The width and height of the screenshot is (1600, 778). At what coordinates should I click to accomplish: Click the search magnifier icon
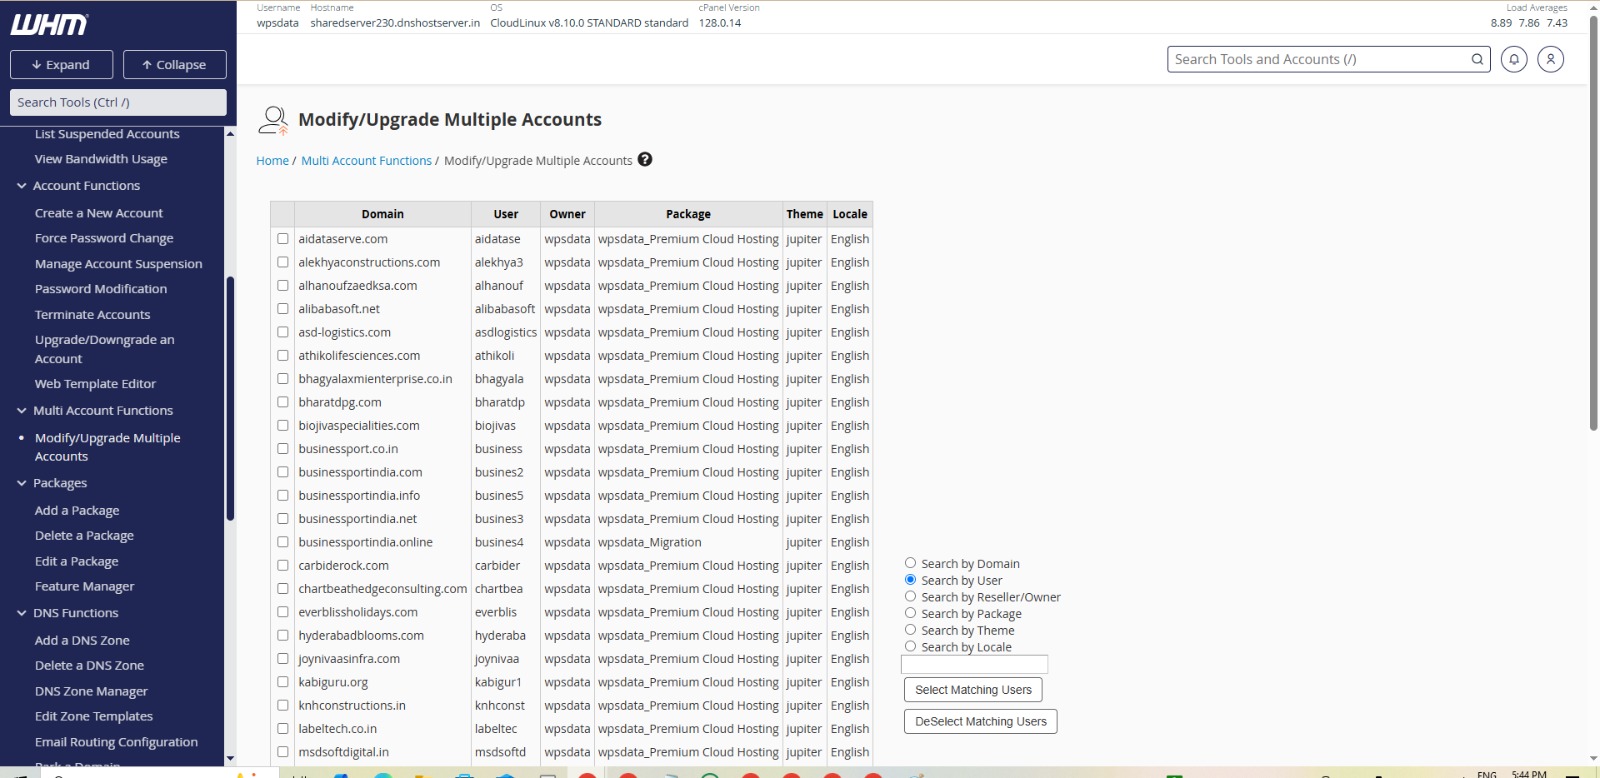pos(1477,59)
